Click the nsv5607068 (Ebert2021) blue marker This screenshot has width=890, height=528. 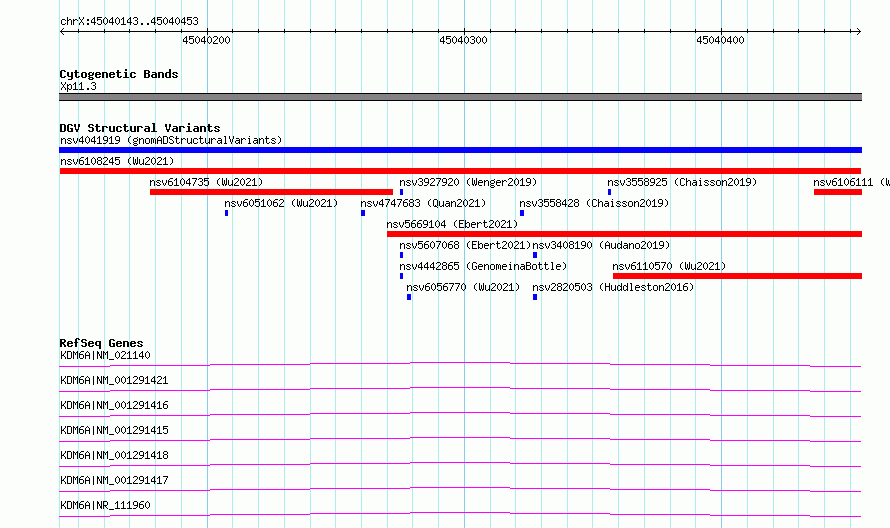(401, 255)
